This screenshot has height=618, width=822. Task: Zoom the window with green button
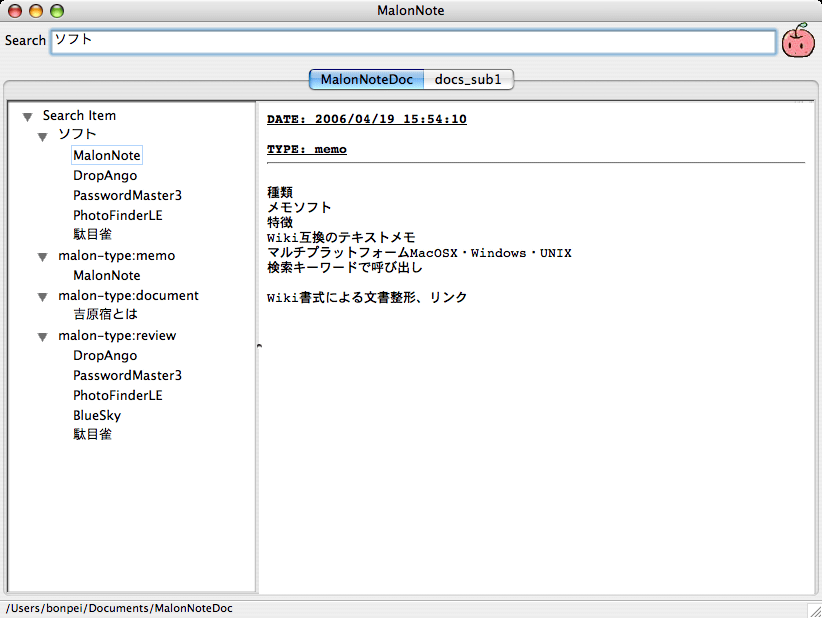coord(57,10)
